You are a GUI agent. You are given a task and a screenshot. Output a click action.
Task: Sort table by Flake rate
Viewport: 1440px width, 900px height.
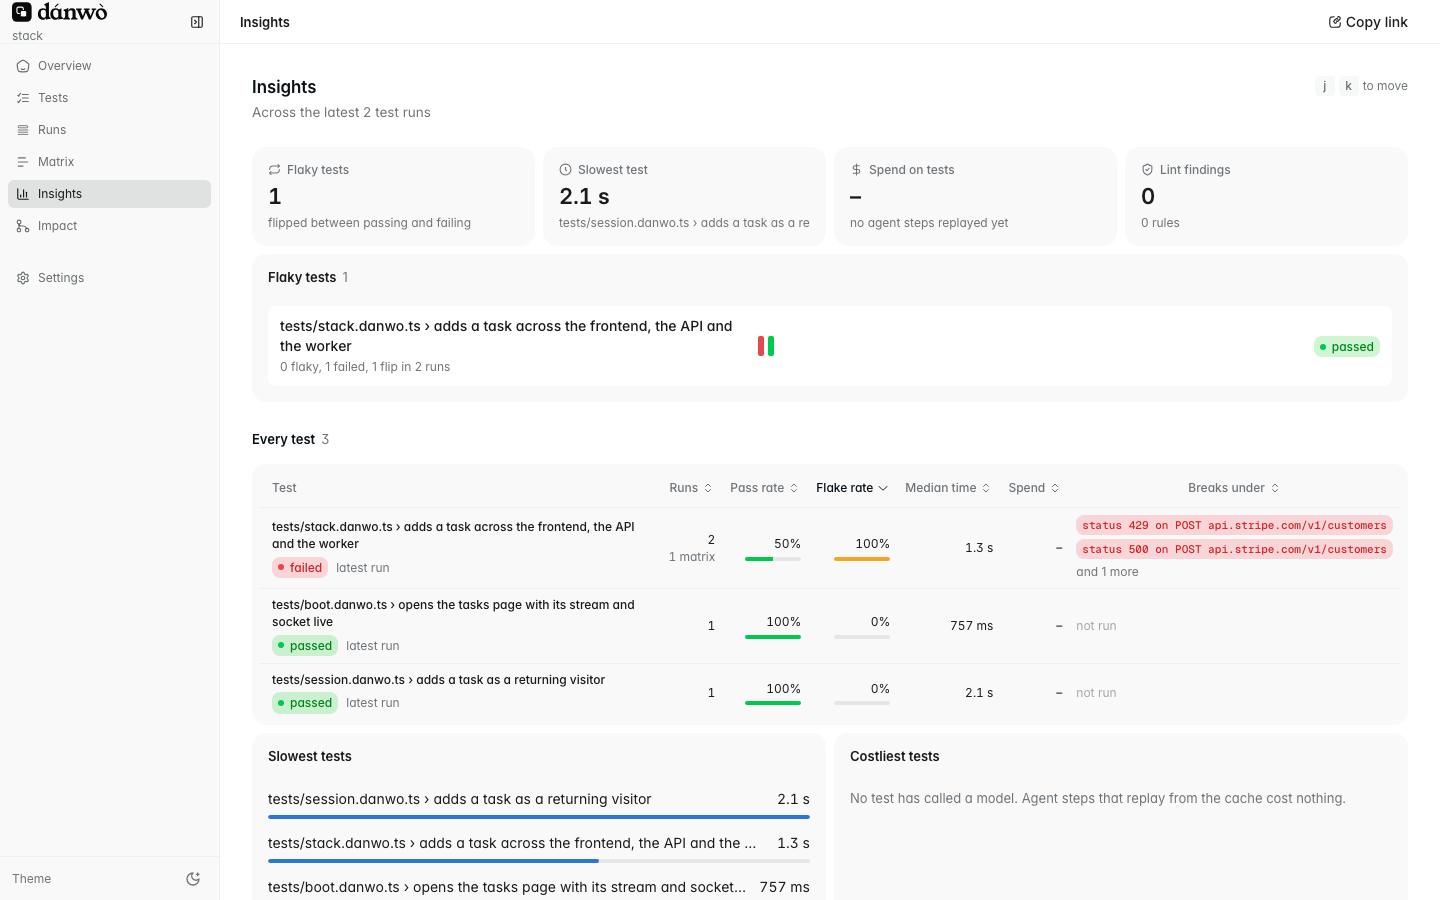[x=852, y=488]
